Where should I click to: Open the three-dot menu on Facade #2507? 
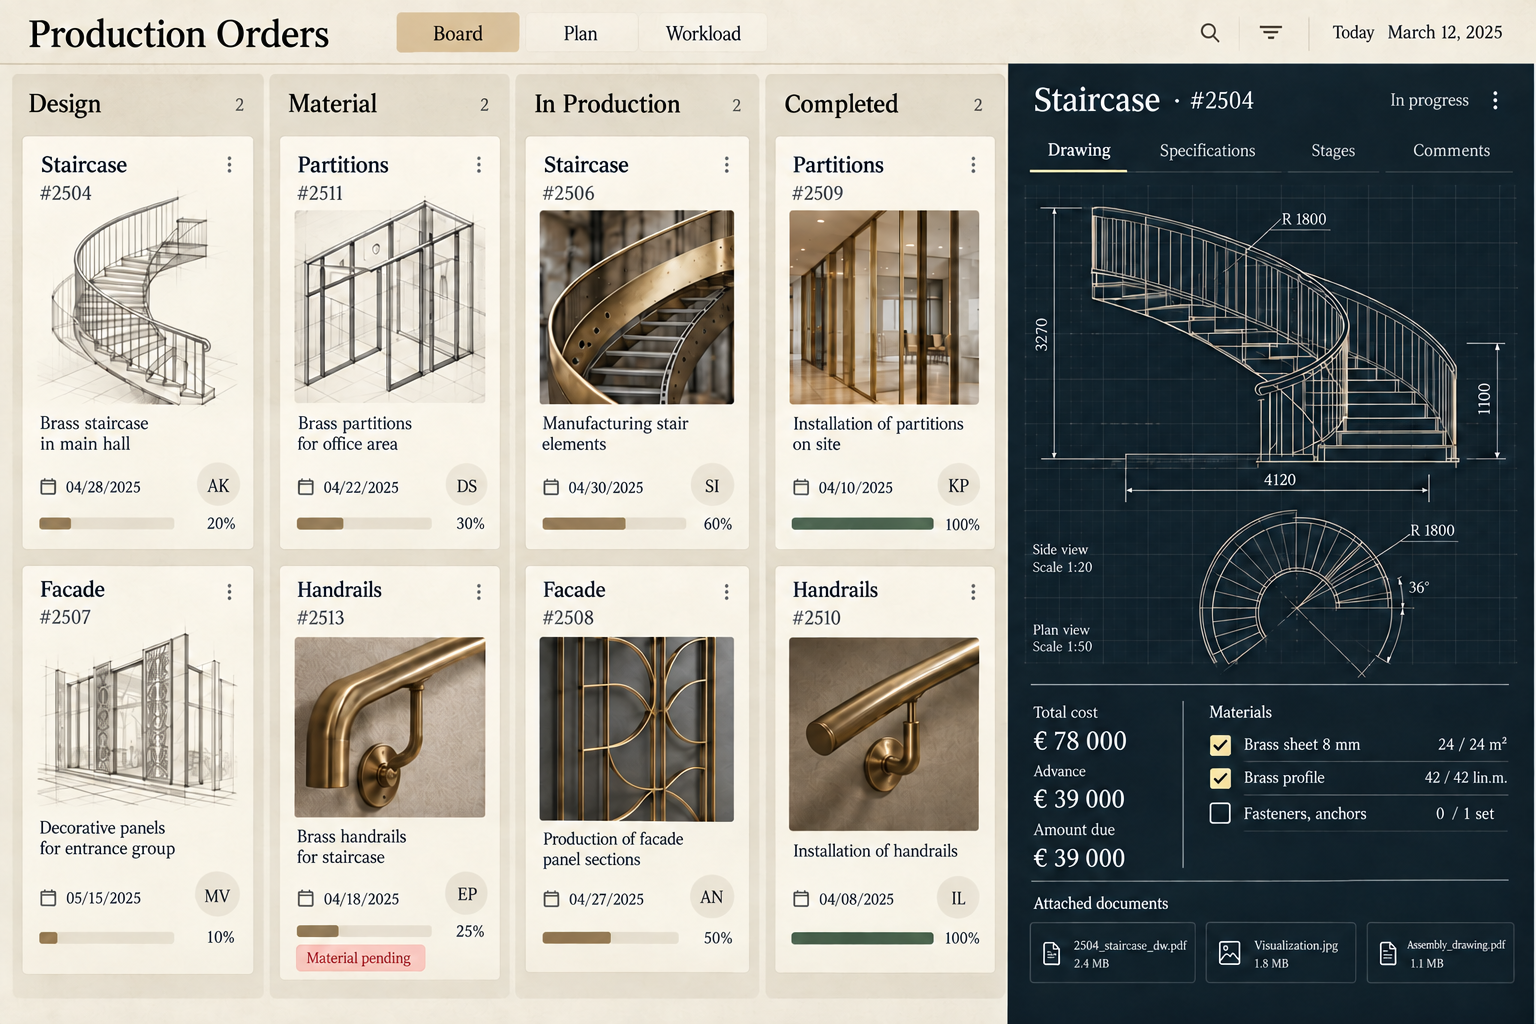229,592
